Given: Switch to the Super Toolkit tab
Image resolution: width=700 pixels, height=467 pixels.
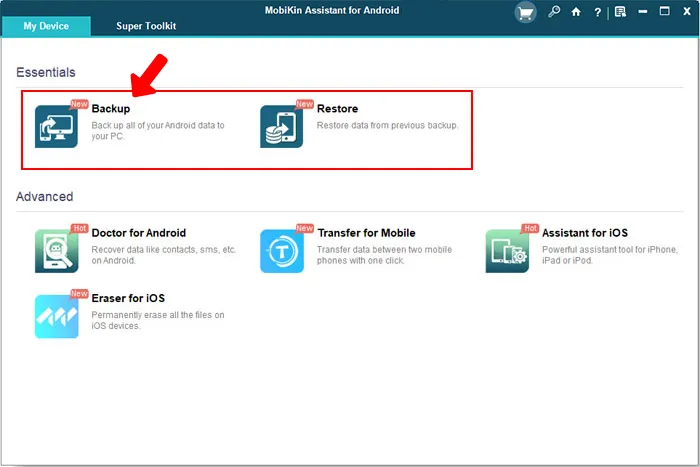Looking at the screenshot, I should (146, 26).
